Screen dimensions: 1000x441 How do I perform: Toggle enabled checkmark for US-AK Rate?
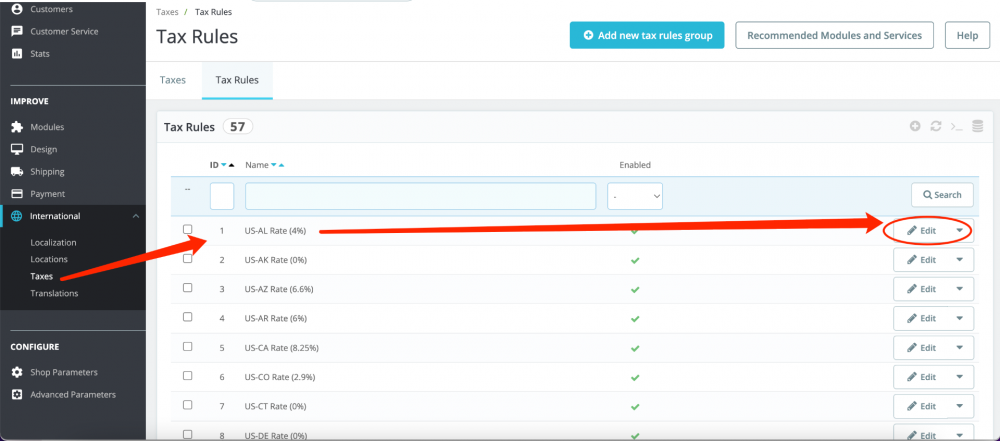pos(635,260)
